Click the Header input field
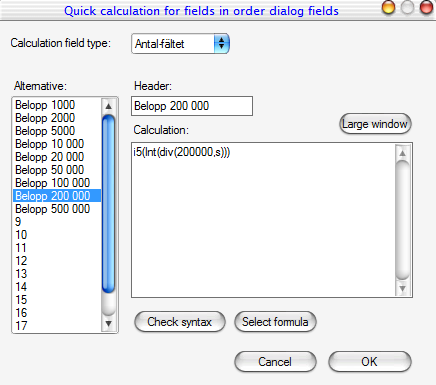 coord(192,106)
